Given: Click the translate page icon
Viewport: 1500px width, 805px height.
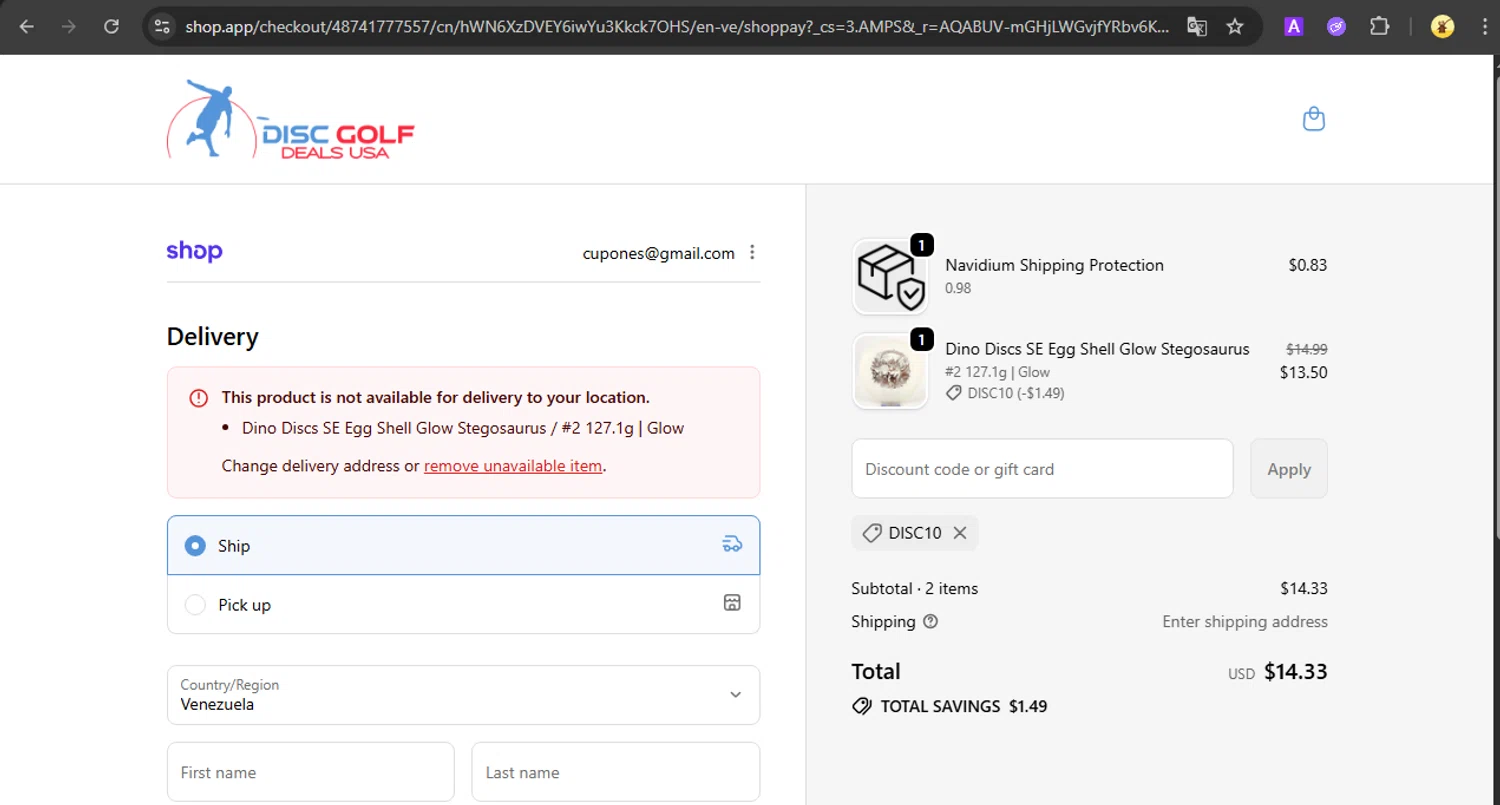Looking at the screenshot, I should [1196, 27].
